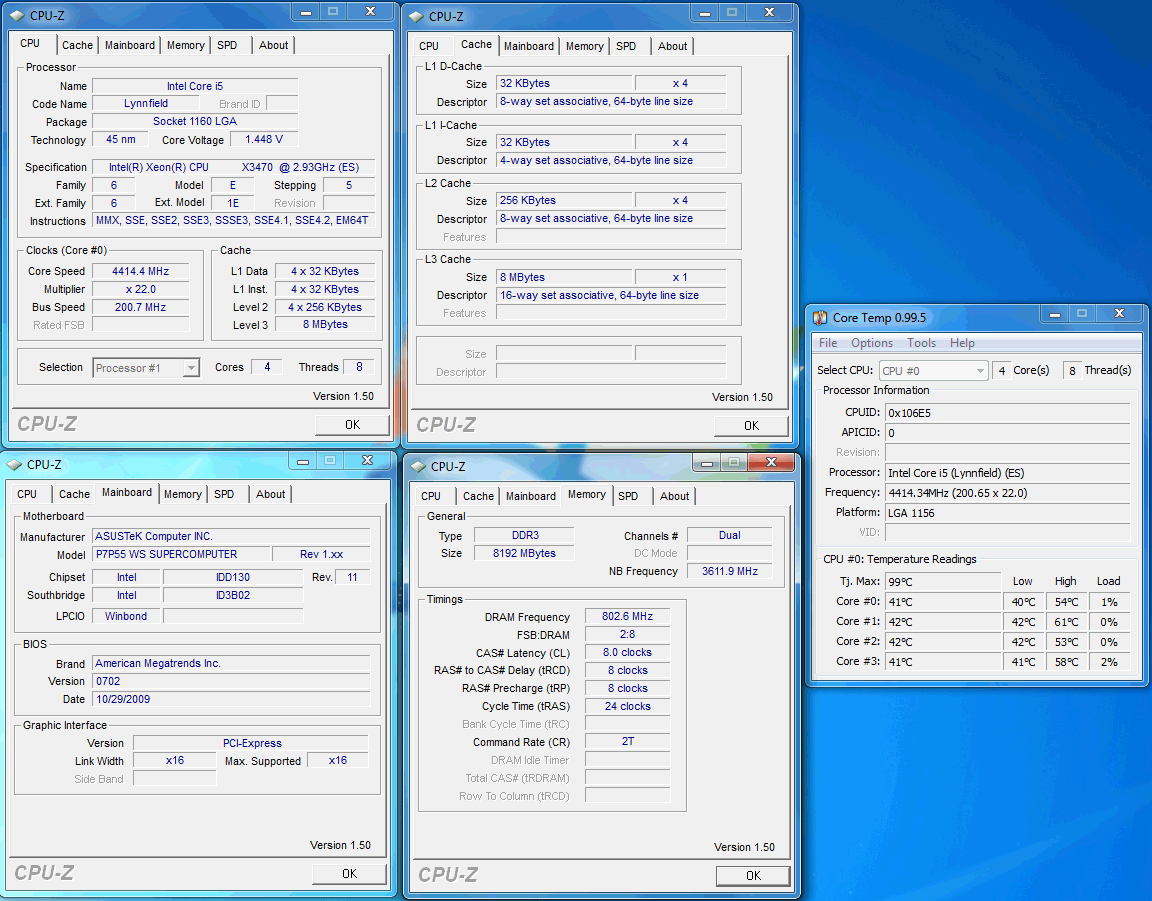The width and height of the screenshot is (1152, 901).
Task: Open About tab in the CPU-Z cache-details window
Action: 672,46
